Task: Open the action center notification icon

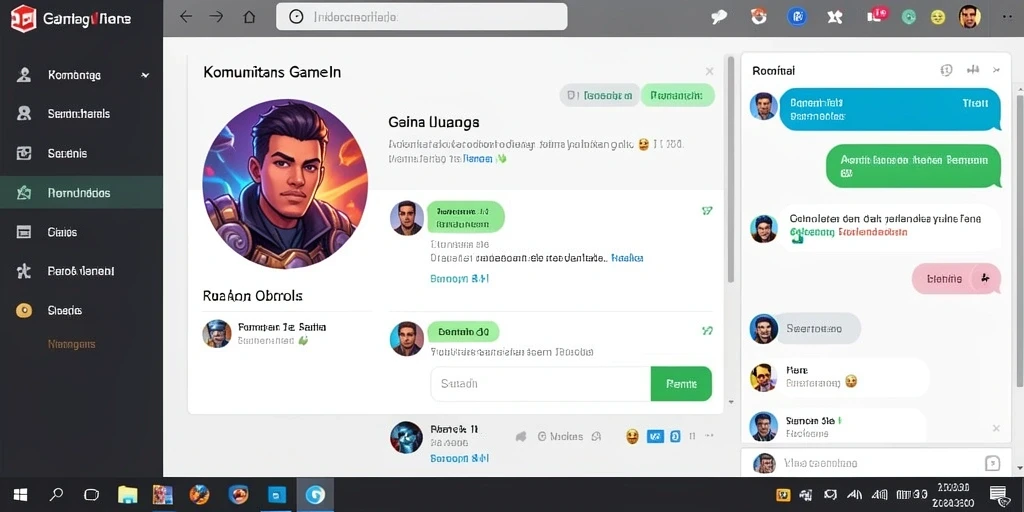Action: coord(998,494)
